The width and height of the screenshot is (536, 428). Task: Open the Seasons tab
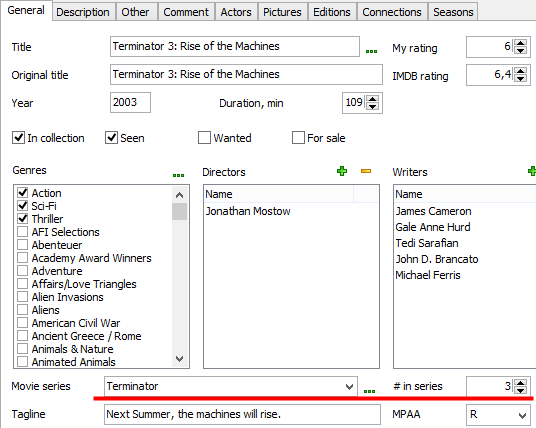[x=453, y=12]
